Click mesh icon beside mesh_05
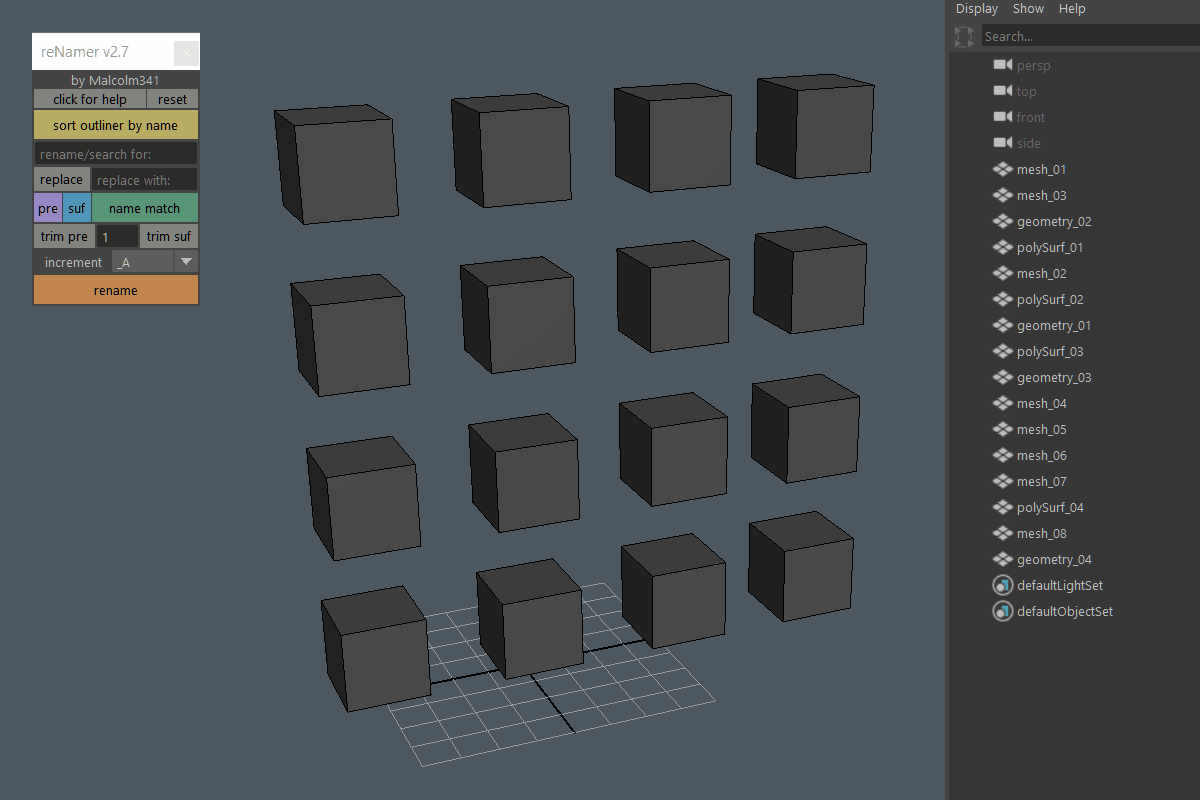Image resolution: width=1200 pixels, height=800 pixels. coord(1003,429)
